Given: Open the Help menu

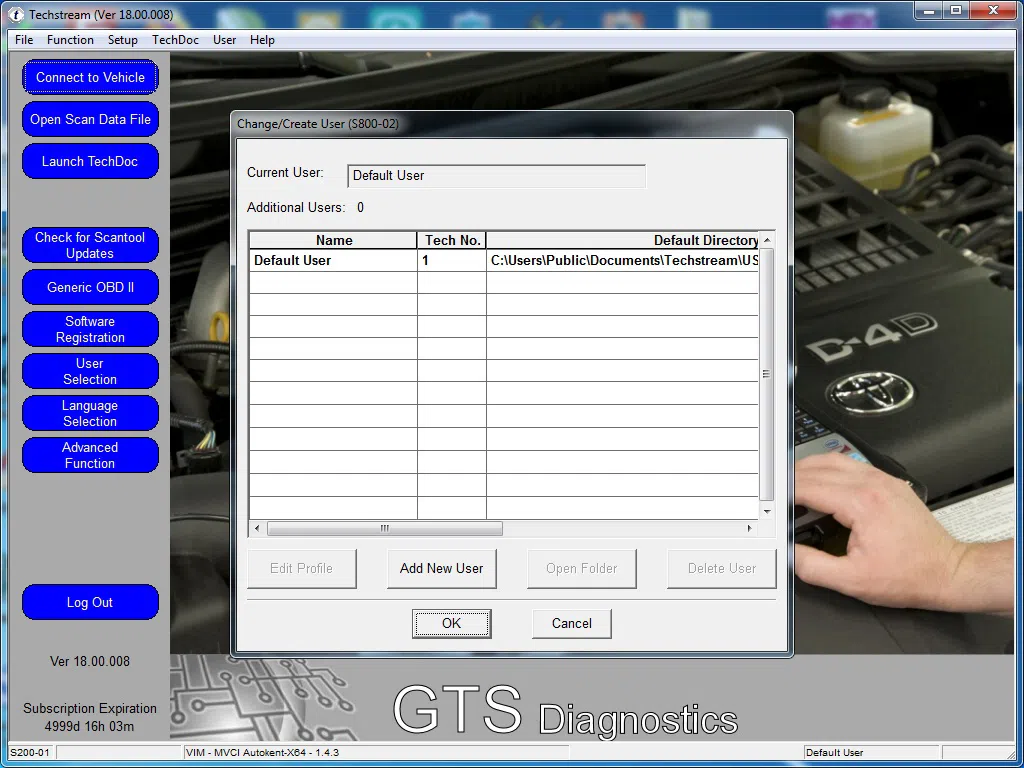Looking at the screenshot, I should tap(262, 40).
